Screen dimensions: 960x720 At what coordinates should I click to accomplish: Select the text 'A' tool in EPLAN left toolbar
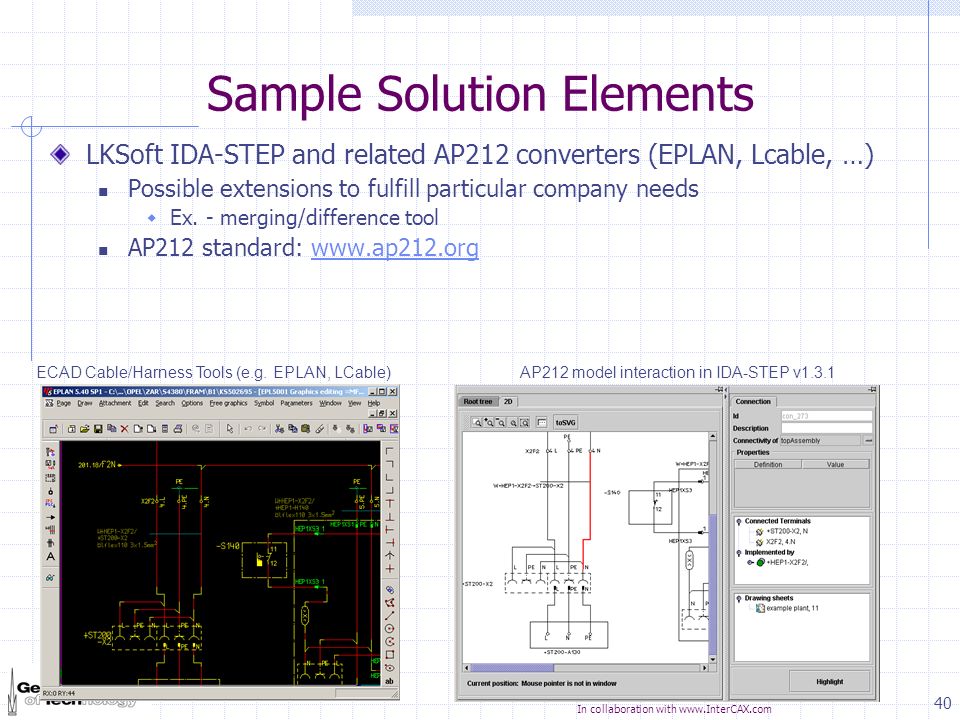[50, 557]
